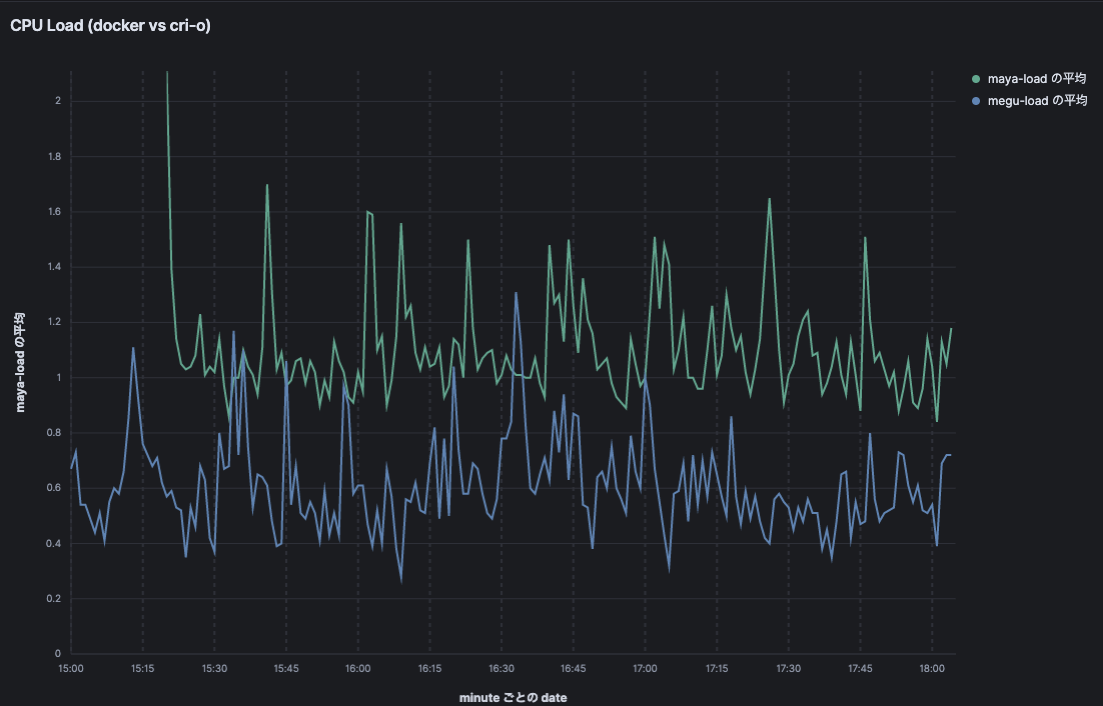Viewport: 1103px width, 706px height.
Task: Click the 15:00 x-axis tick label
Action: [71, 669]
